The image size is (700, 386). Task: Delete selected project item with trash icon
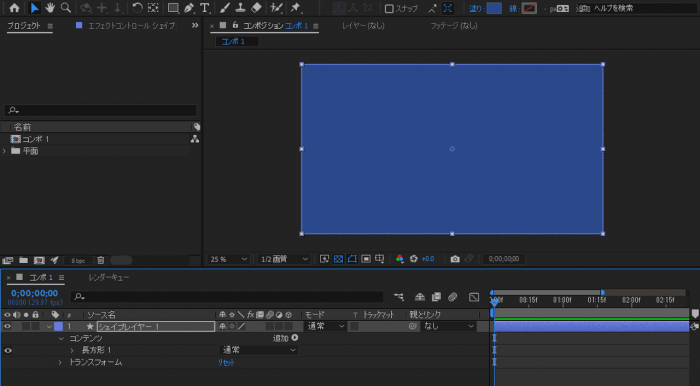101,260
